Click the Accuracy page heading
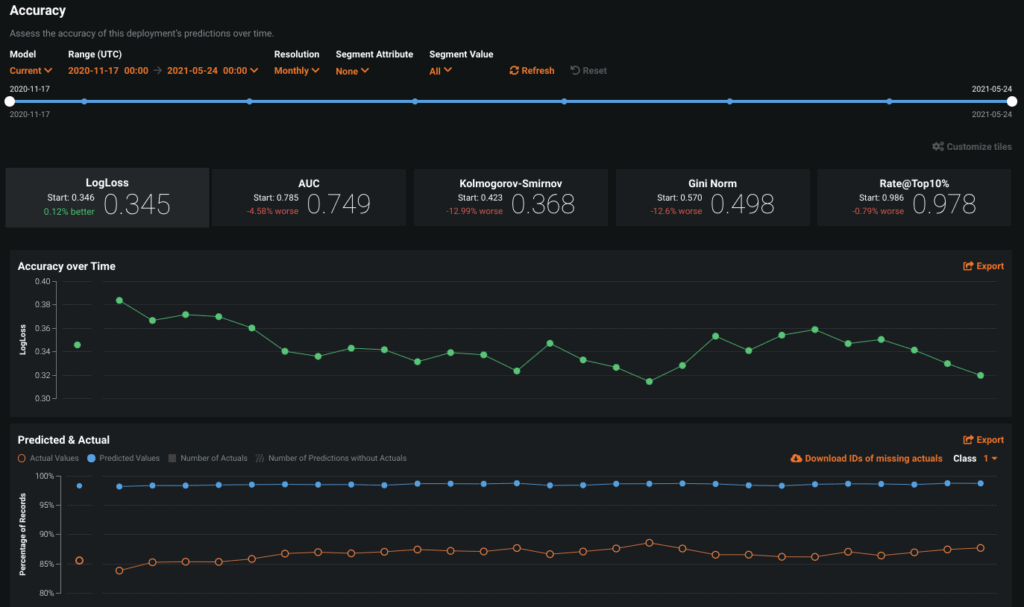 [37, 10]
